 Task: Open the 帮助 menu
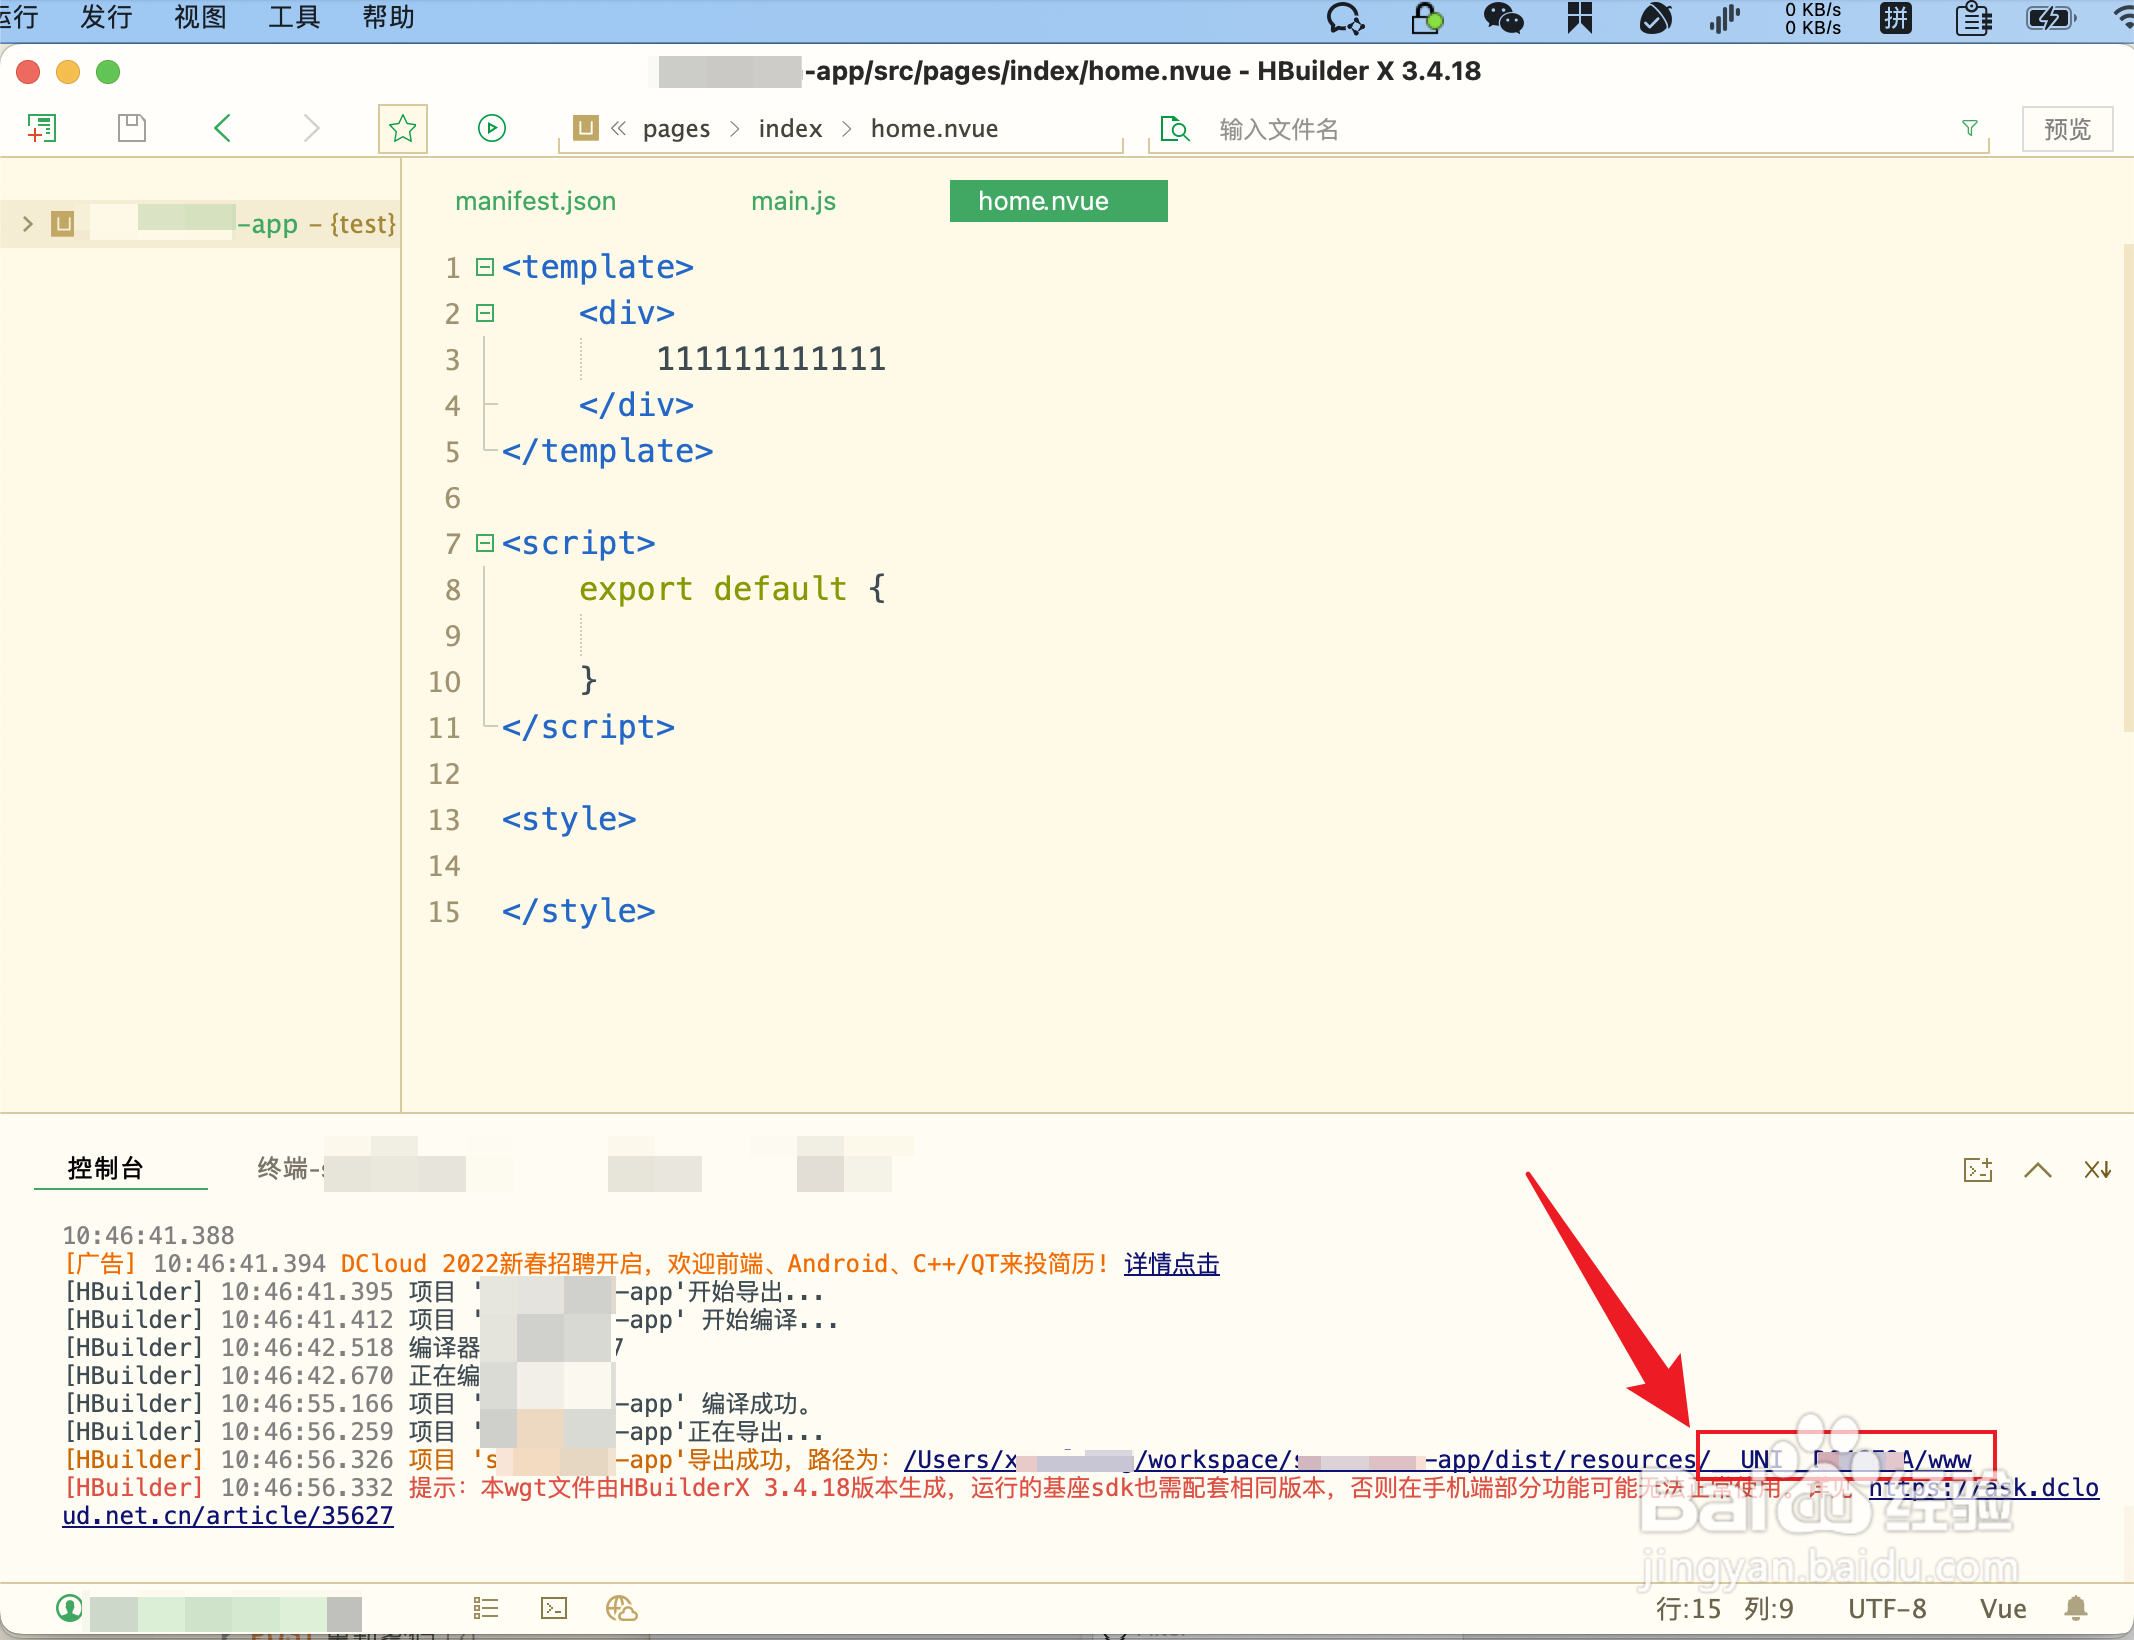(388, 18)
